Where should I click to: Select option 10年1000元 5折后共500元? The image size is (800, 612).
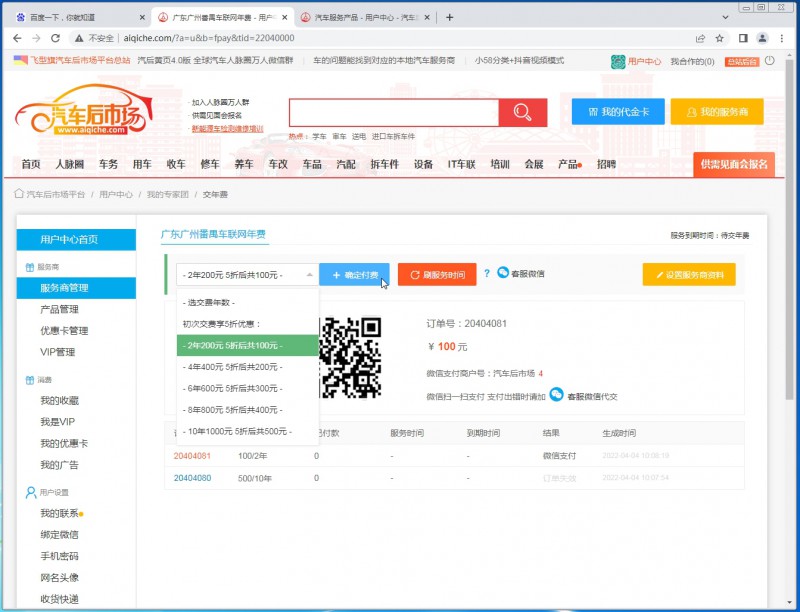point(247,431)
